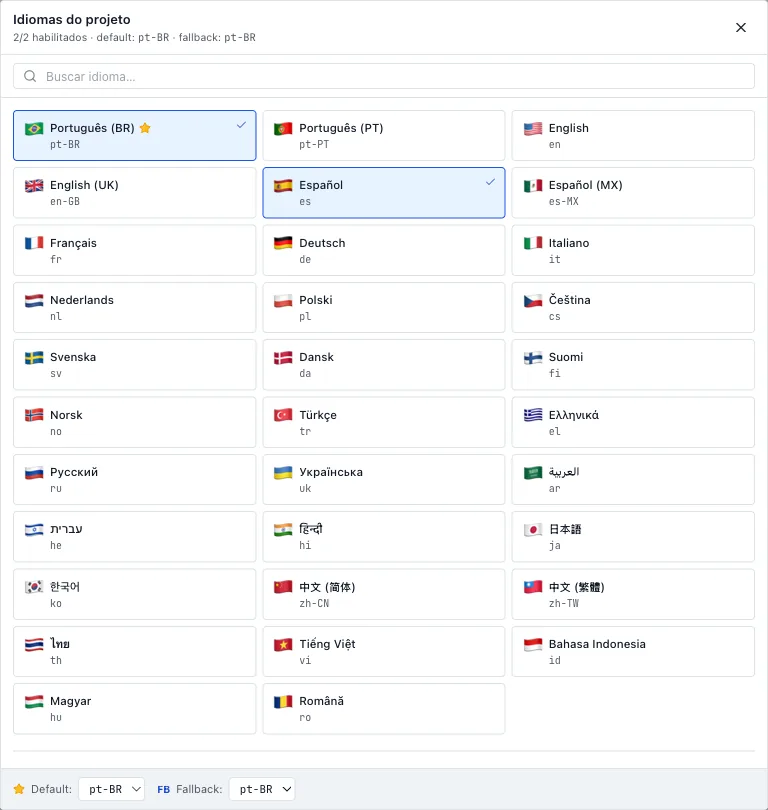
Task: Click the star icon next to Default
Action: [19, 789]
